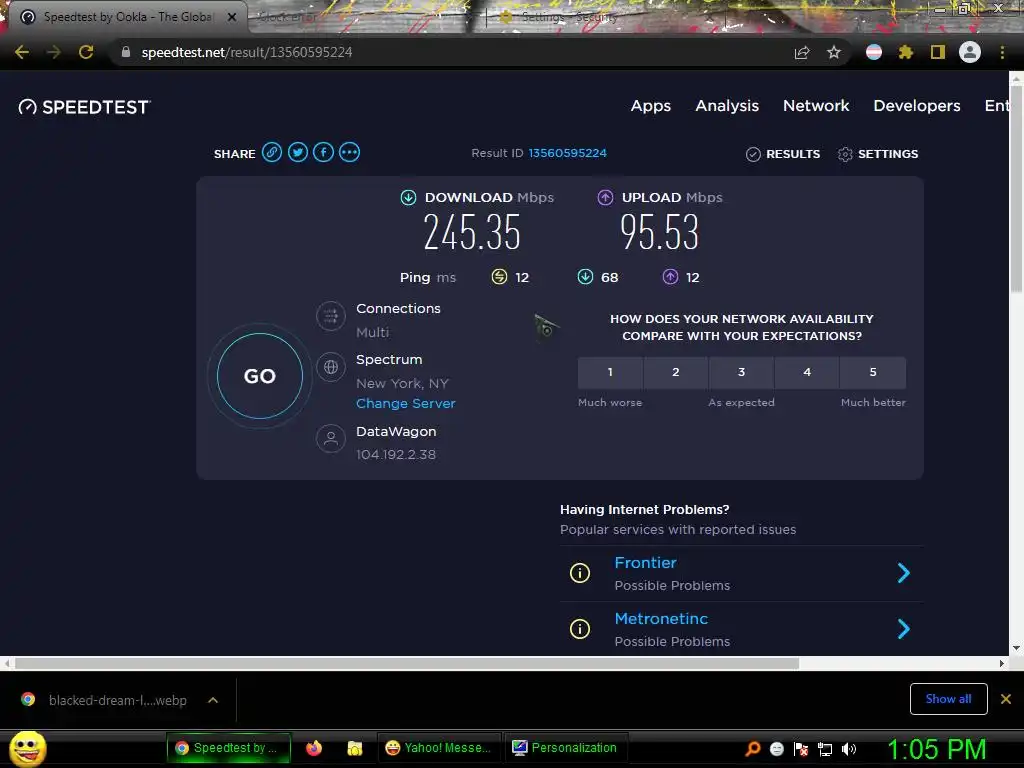Share result on Twitter

click(x=298, y=153)
